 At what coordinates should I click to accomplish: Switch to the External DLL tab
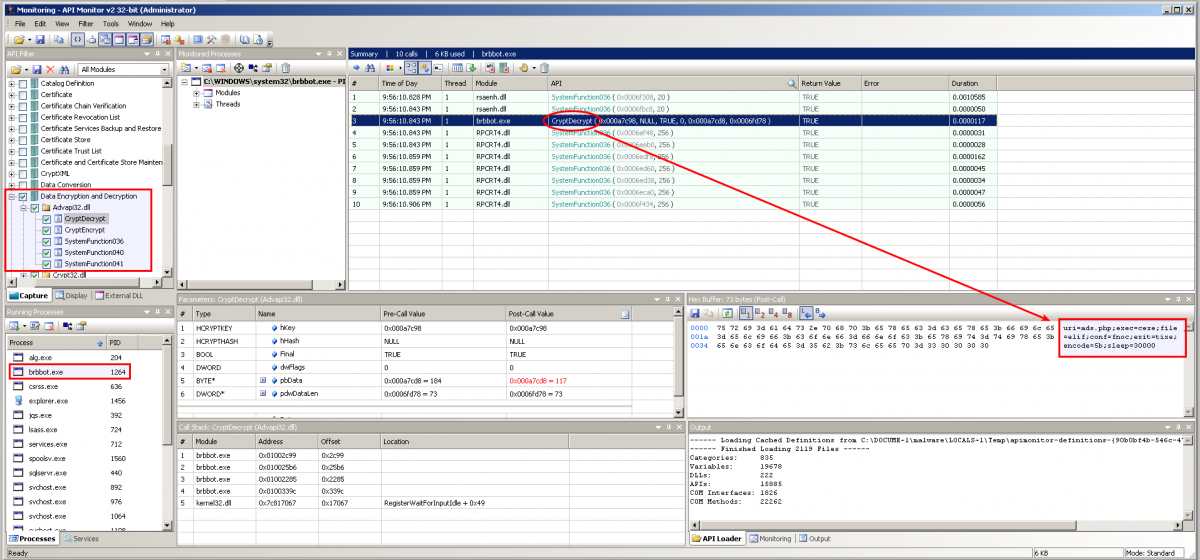point(121,295)
